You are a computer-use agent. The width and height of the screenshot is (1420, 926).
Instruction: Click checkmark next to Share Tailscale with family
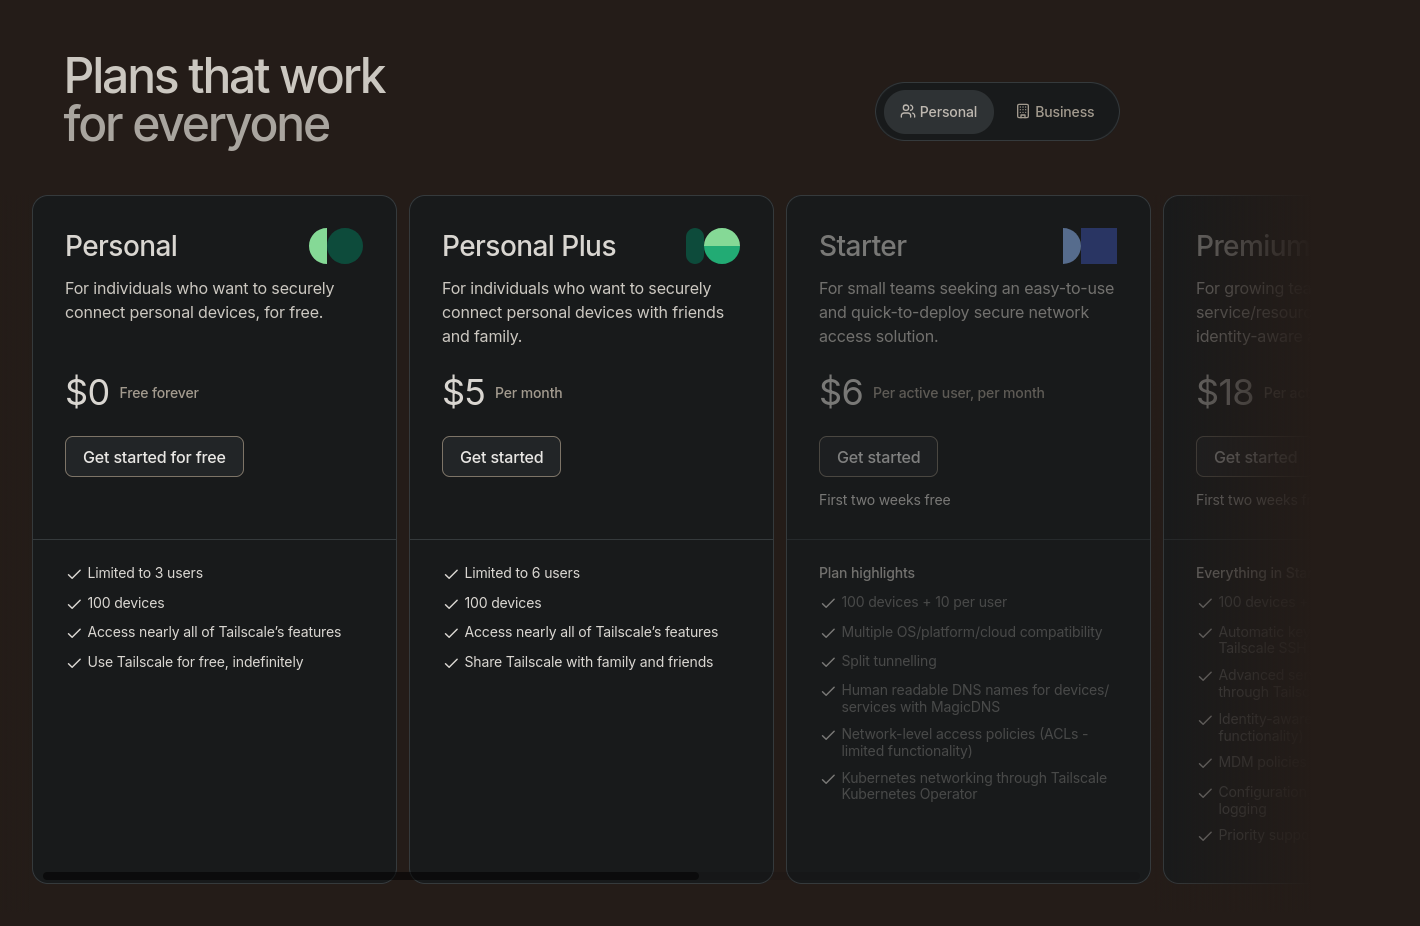pyautogui.click(x=451, y=663)
